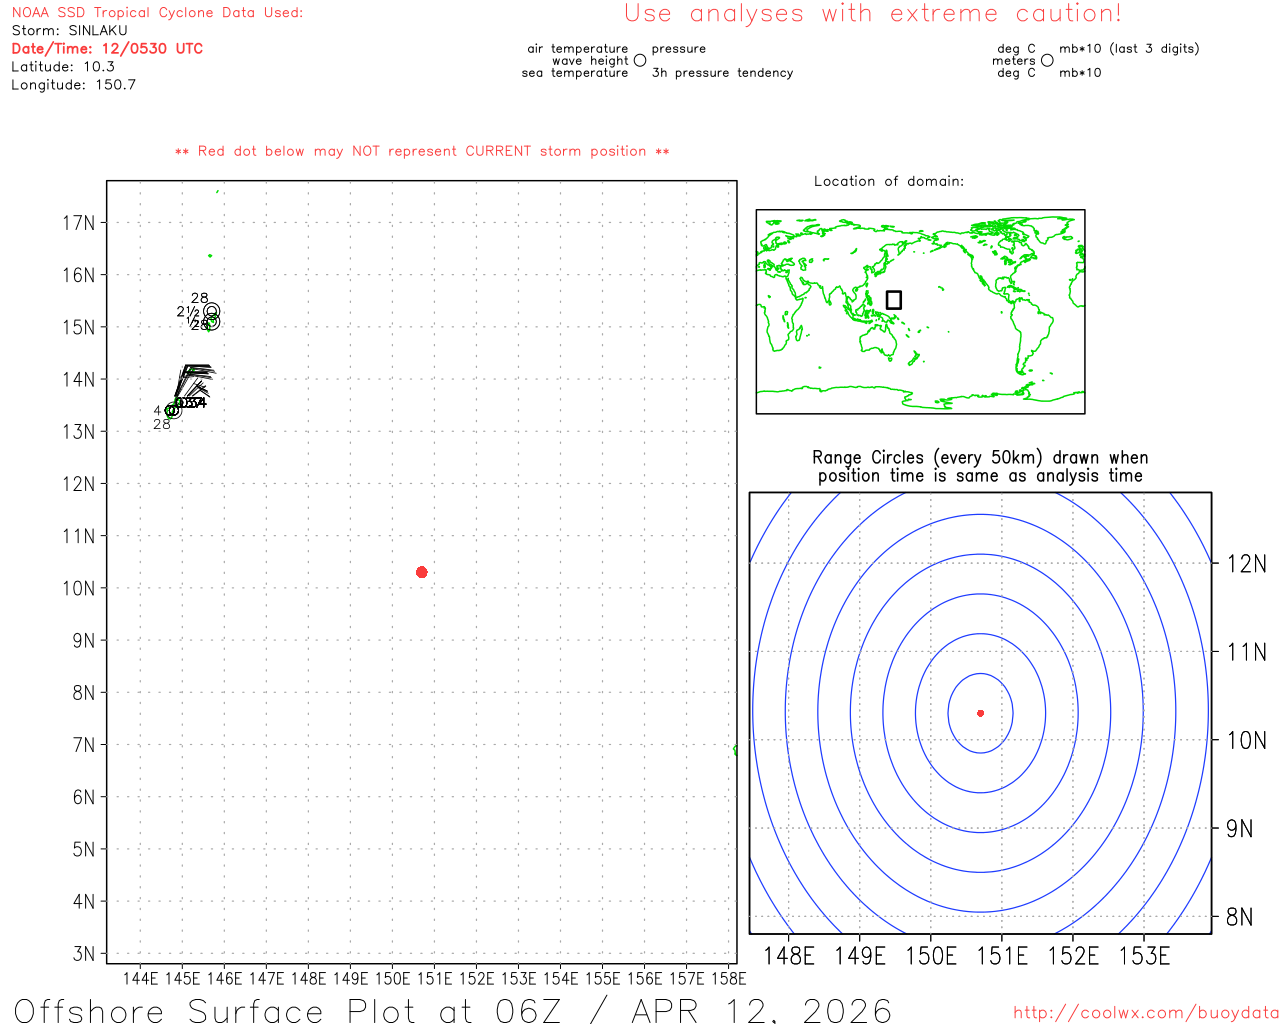The height and width of the screenshot is (1024, 1280).
Task: Click the 11N label on range circles plot
Action: coord(1247,652)
